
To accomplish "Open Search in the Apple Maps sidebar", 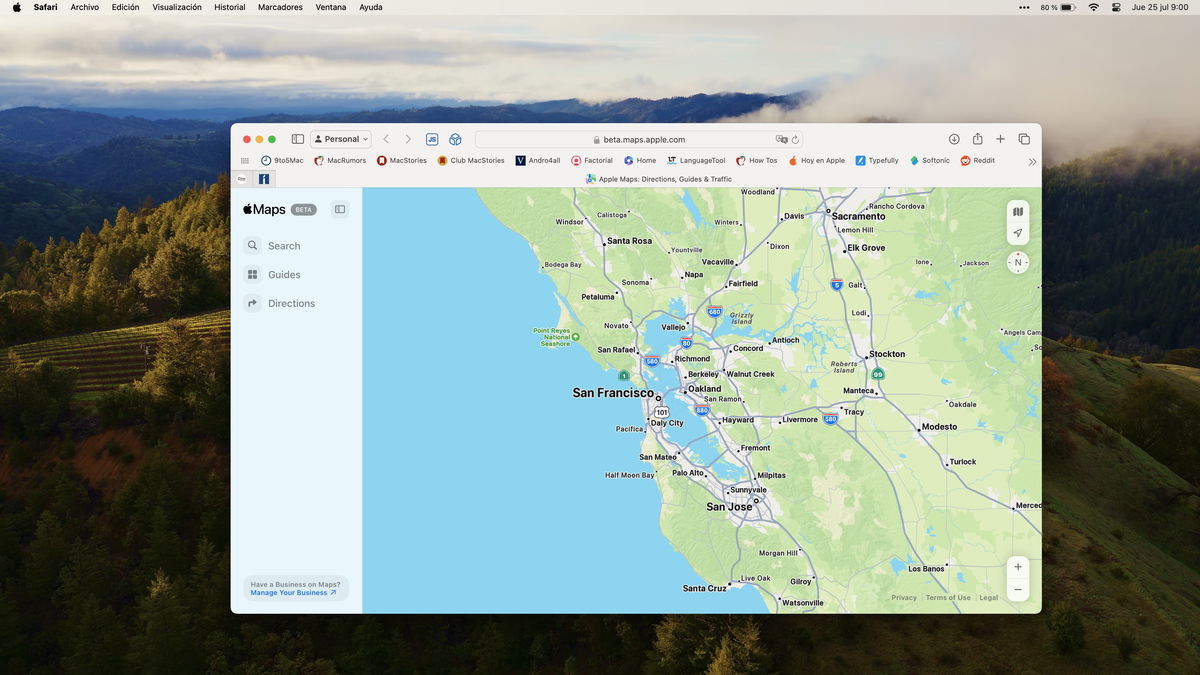I will (x=284, y=245).
